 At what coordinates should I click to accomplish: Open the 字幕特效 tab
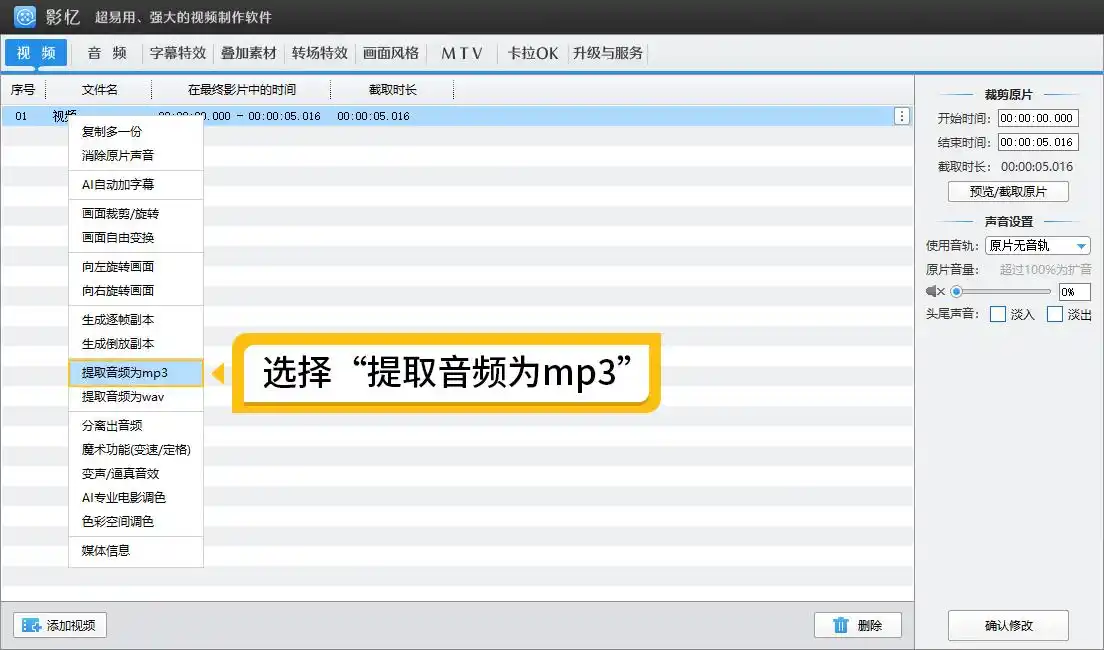(177, 53)
